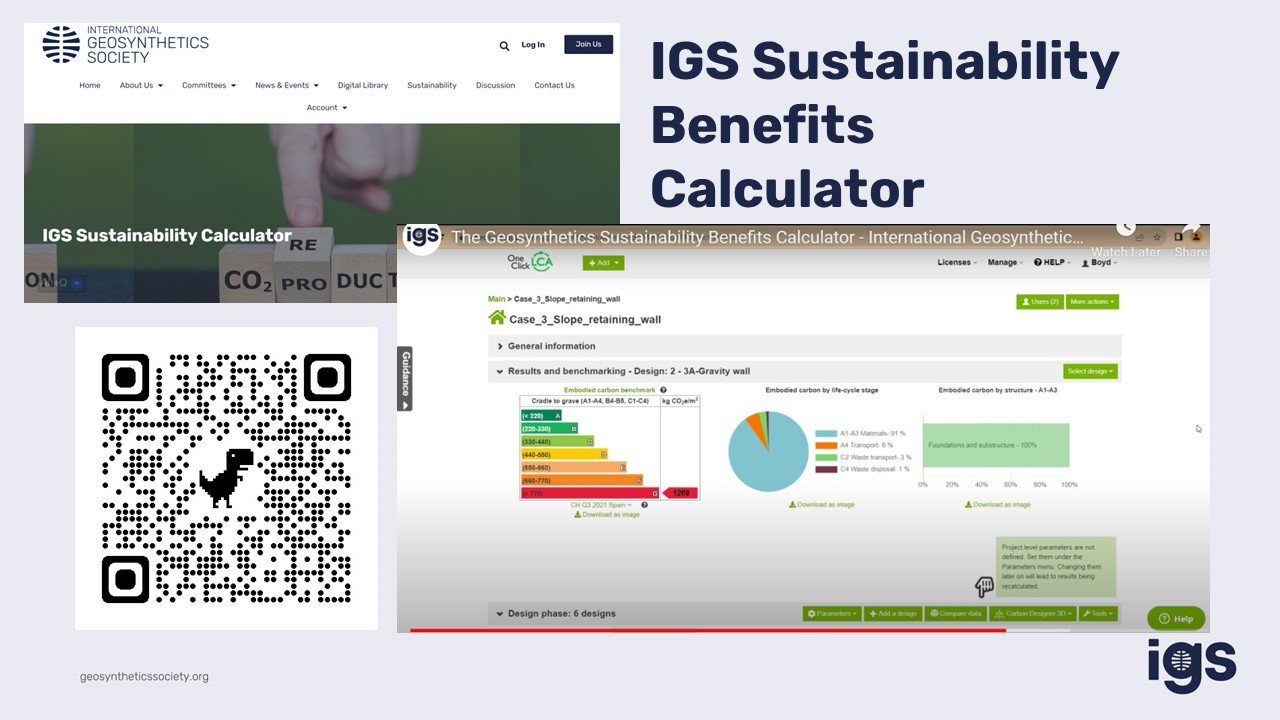Click the blue pie chart

[768, 451]
